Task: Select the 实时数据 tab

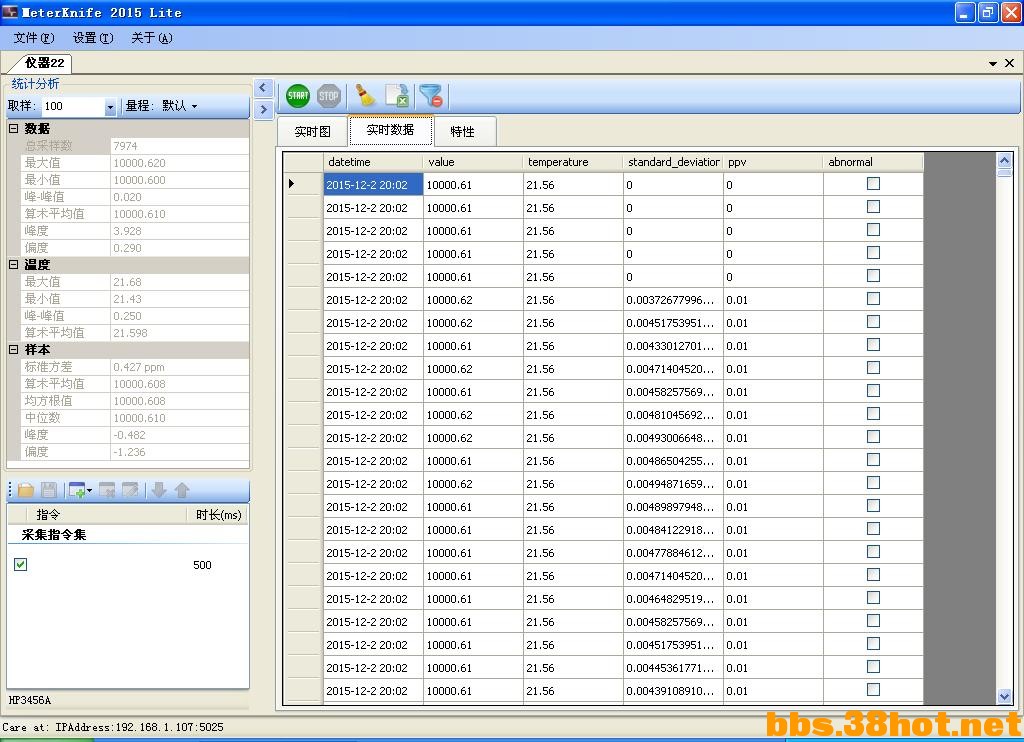Action: (x=390, y=130)
